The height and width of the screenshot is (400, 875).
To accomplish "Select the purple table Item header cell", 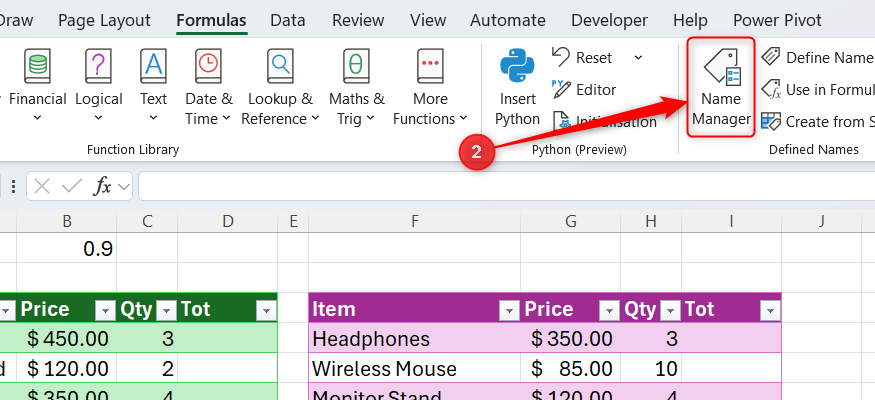I will [x=415, y=309].
